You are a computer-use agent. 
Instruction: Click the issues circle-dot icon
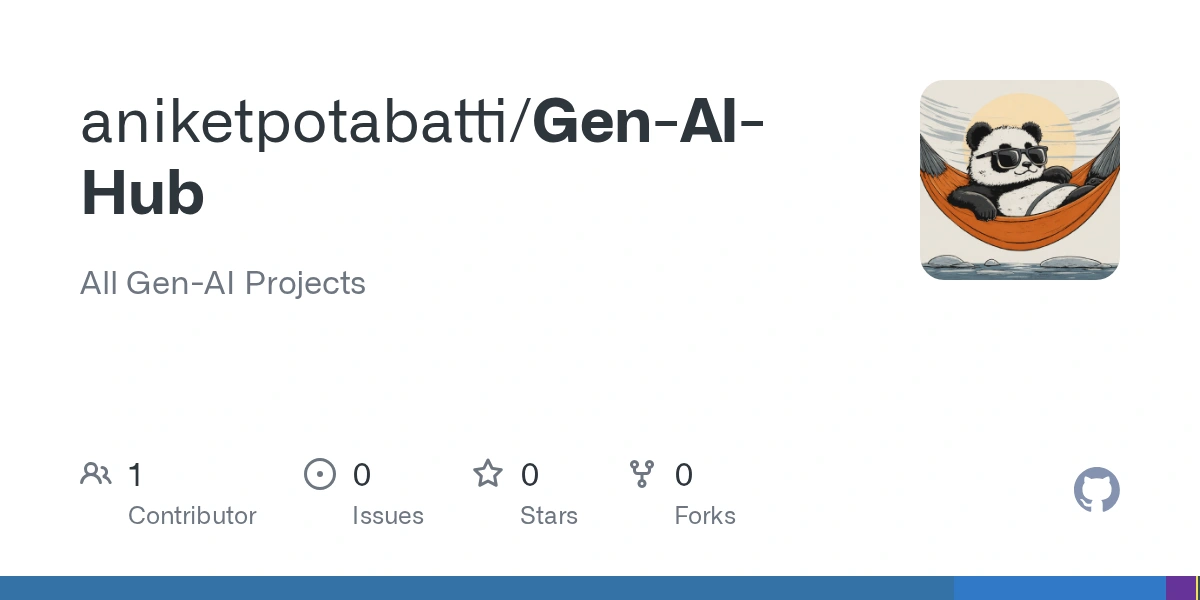pos(320,474)
